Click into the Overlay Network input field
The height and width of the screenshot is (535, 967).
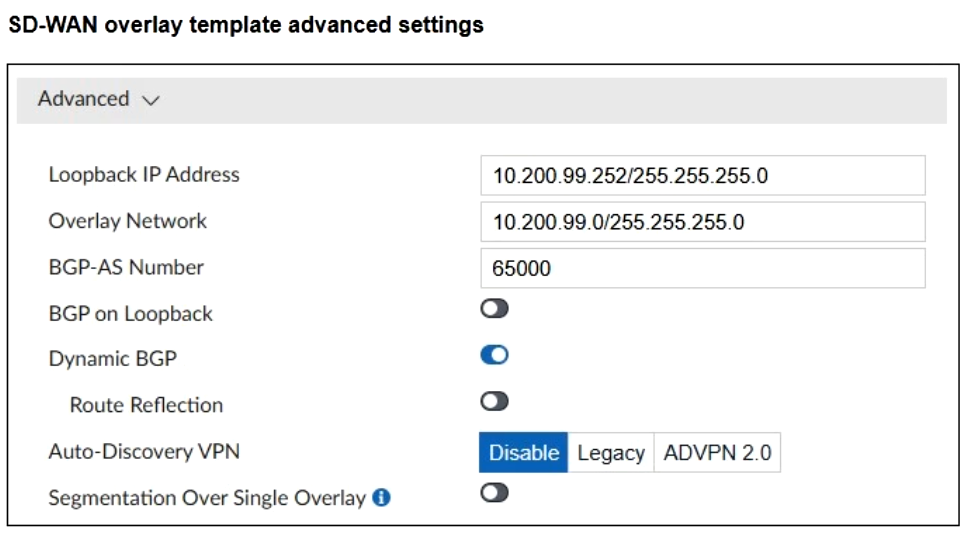pyautogui.click(x=702, y=222)
